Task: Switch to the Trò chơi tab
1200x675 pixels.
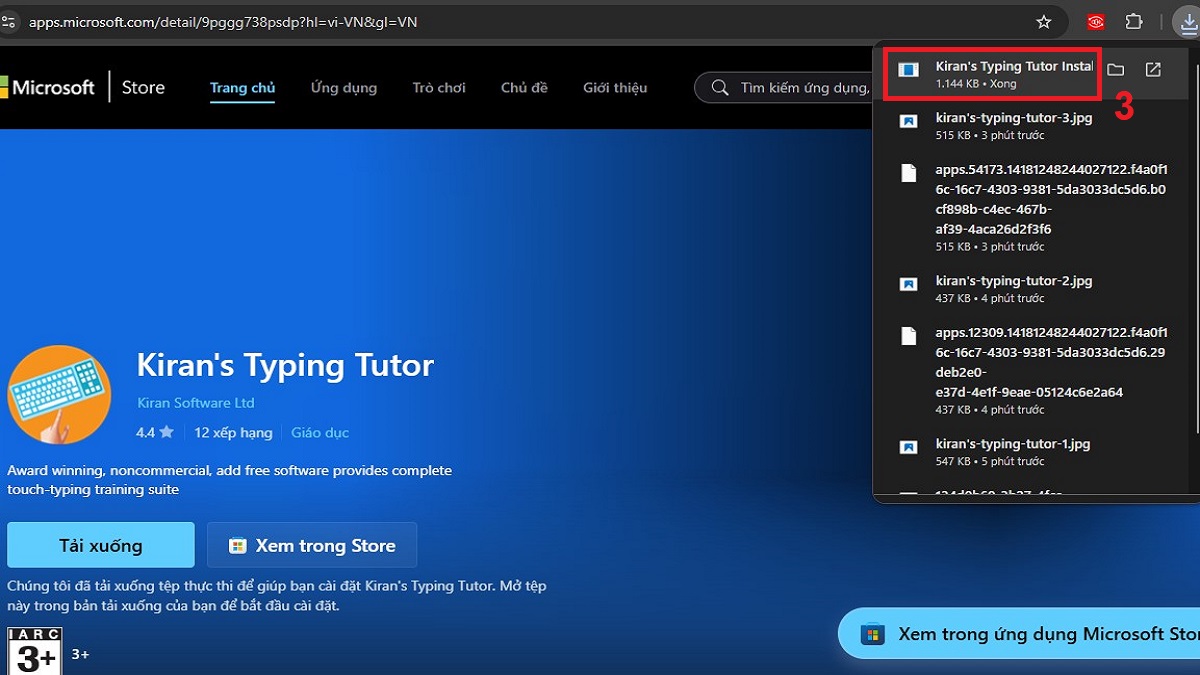Action: [x=439, y=88]
